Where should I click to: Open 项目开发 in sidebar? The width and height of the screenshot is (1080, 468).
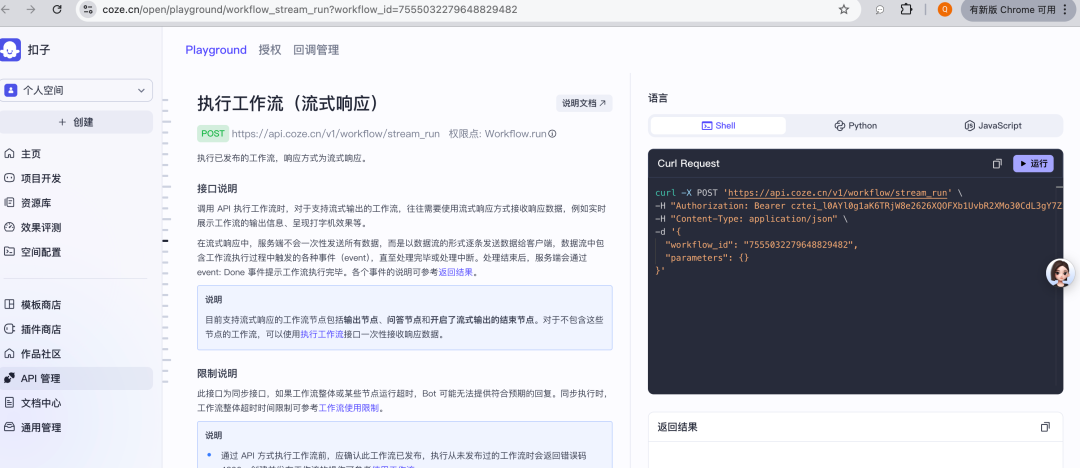(x=40, y=178)
